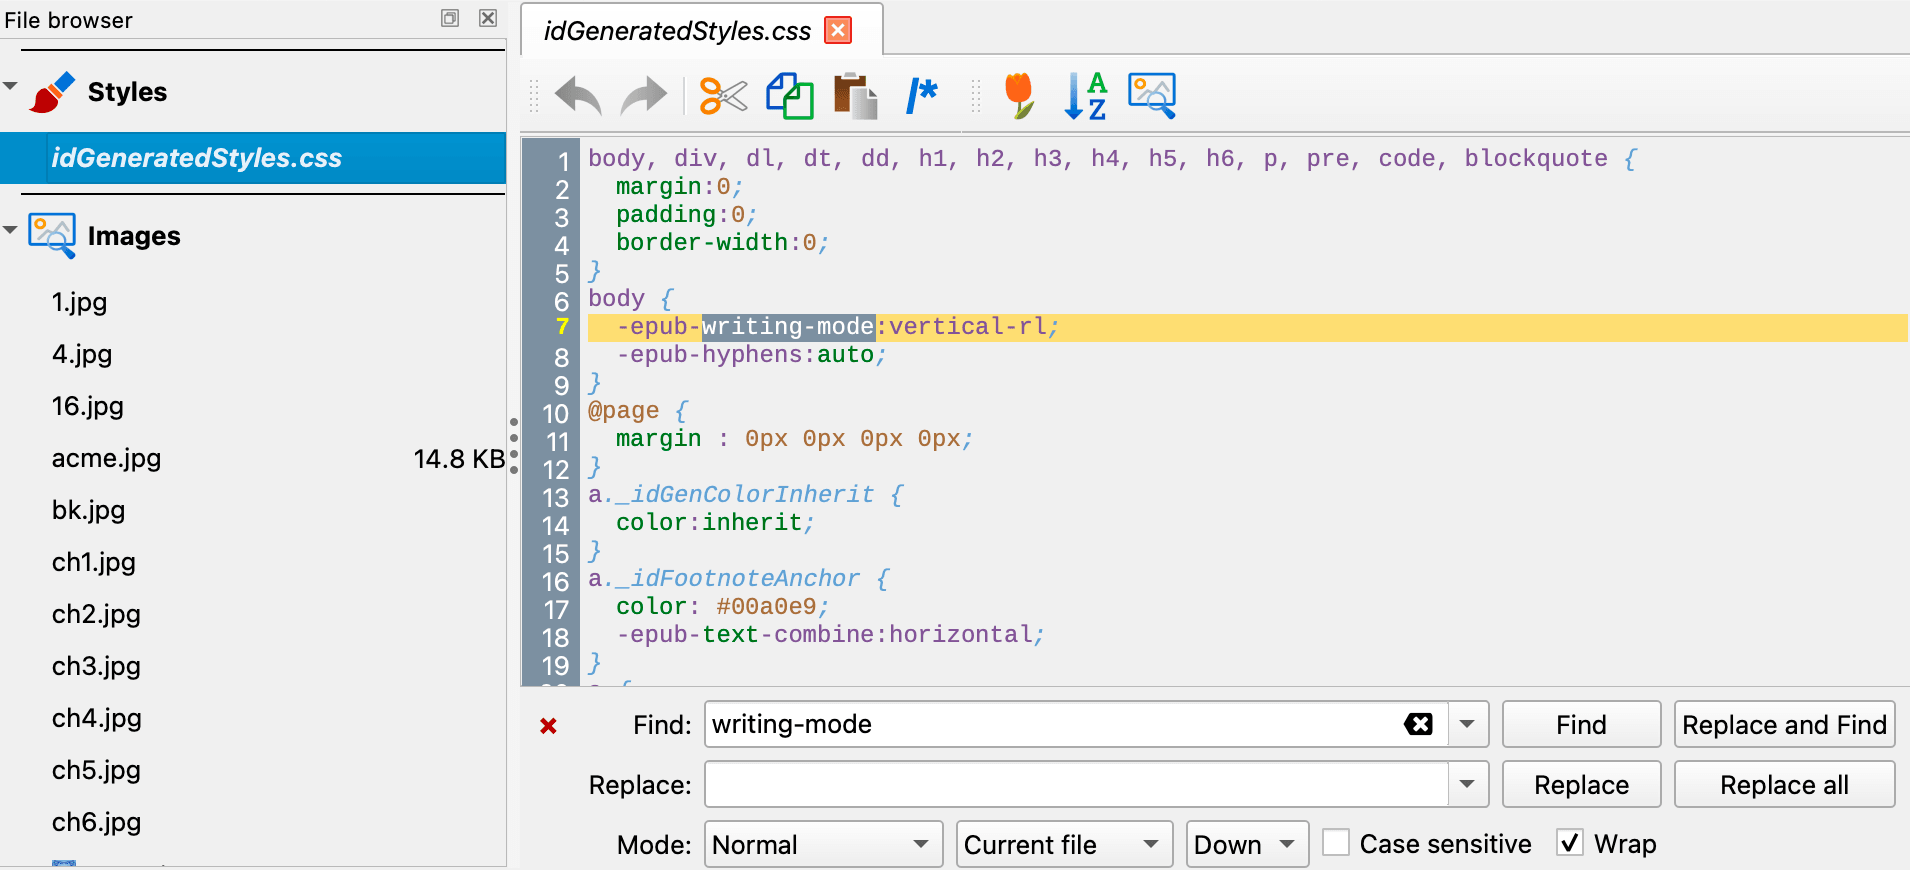Select bk.jpg in the Images list

tap(88, 510)
